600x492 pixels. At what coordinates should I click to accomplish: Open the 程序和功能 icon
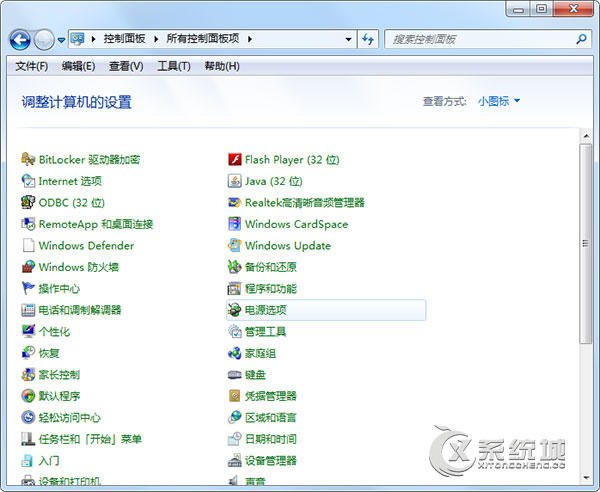click(235, 288)
